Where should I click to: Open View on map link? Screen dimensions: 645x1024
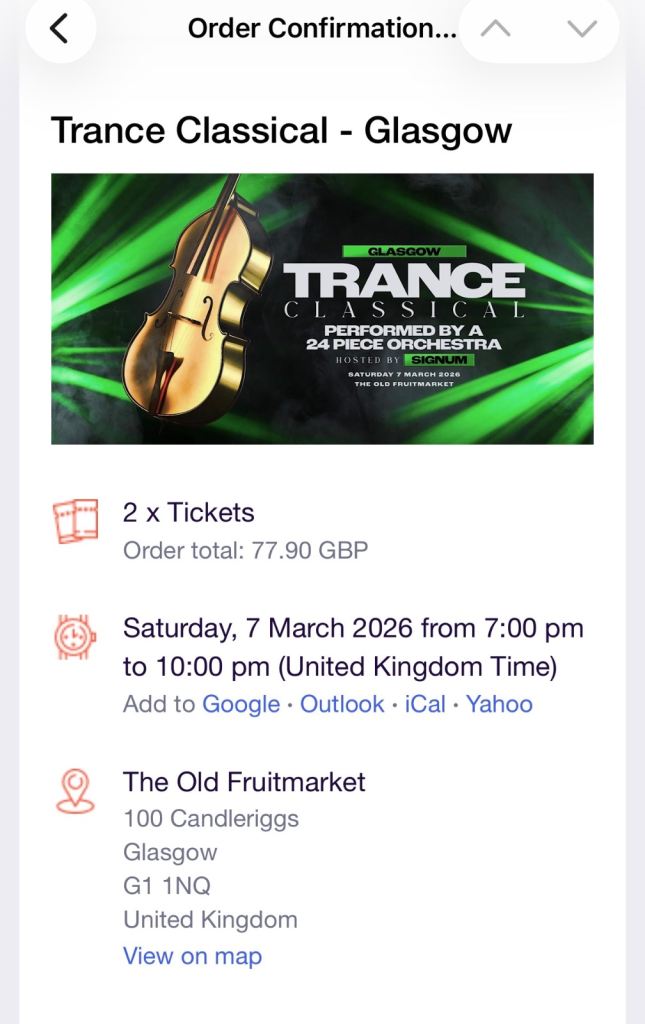click(192, 956)
